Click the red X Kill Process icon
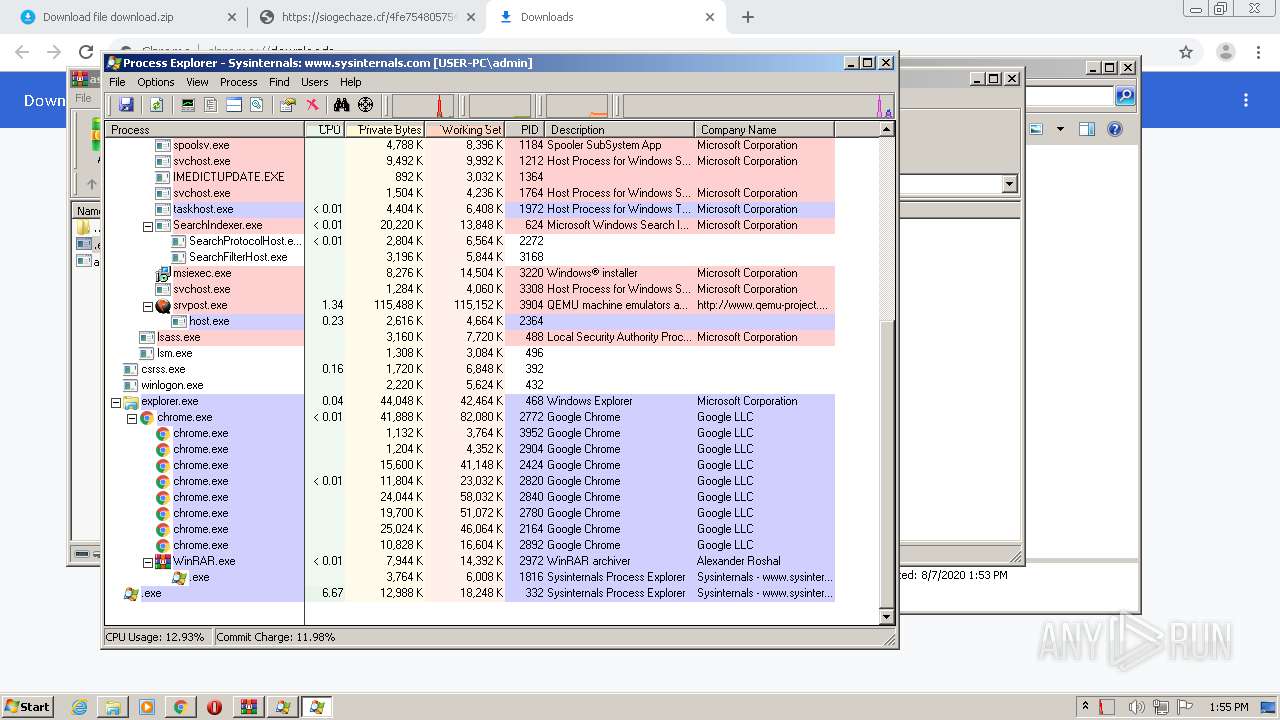Viewport: 1280px width, 720px height. coord(312,105)
